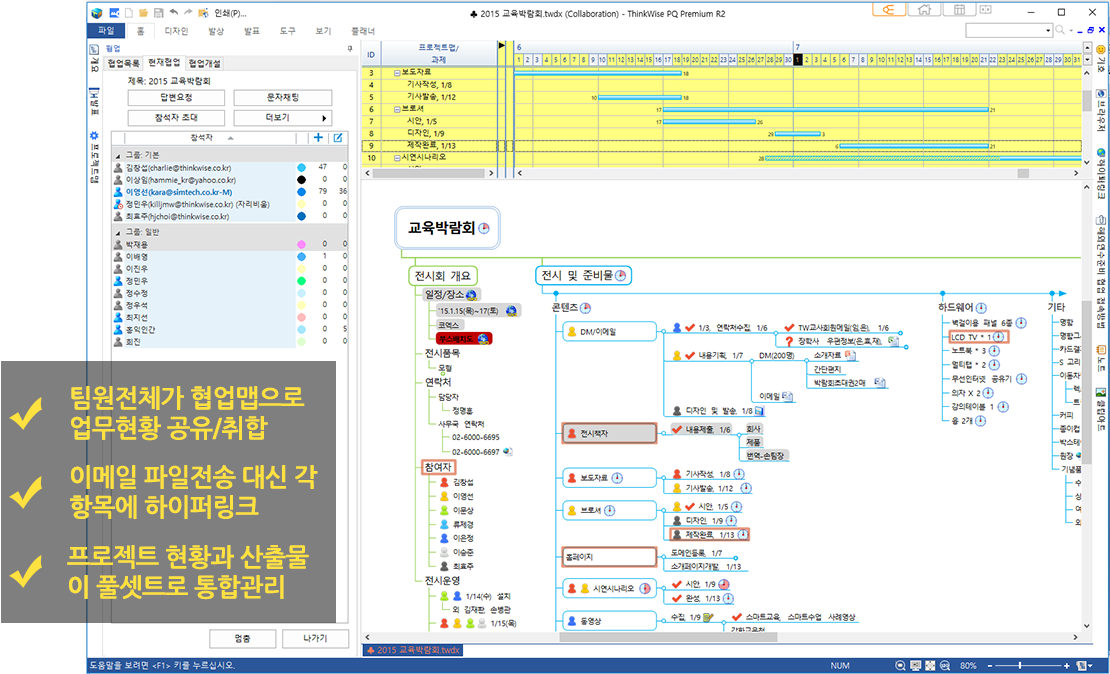
Task: Open the 디자인 ribbon tab
Action: [176, 31]
